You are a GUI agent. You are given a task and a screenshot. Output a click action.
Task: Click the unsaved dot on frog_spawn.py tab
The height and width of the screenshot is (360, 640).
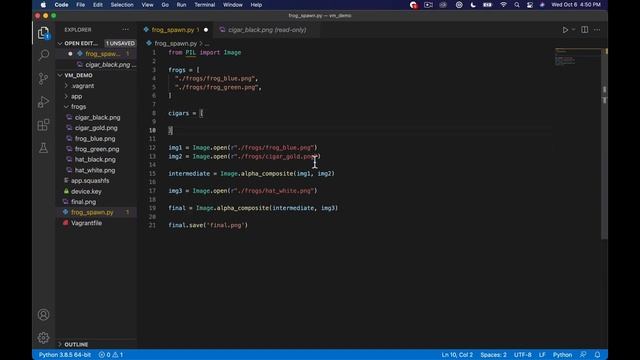[x=206, y=30]
